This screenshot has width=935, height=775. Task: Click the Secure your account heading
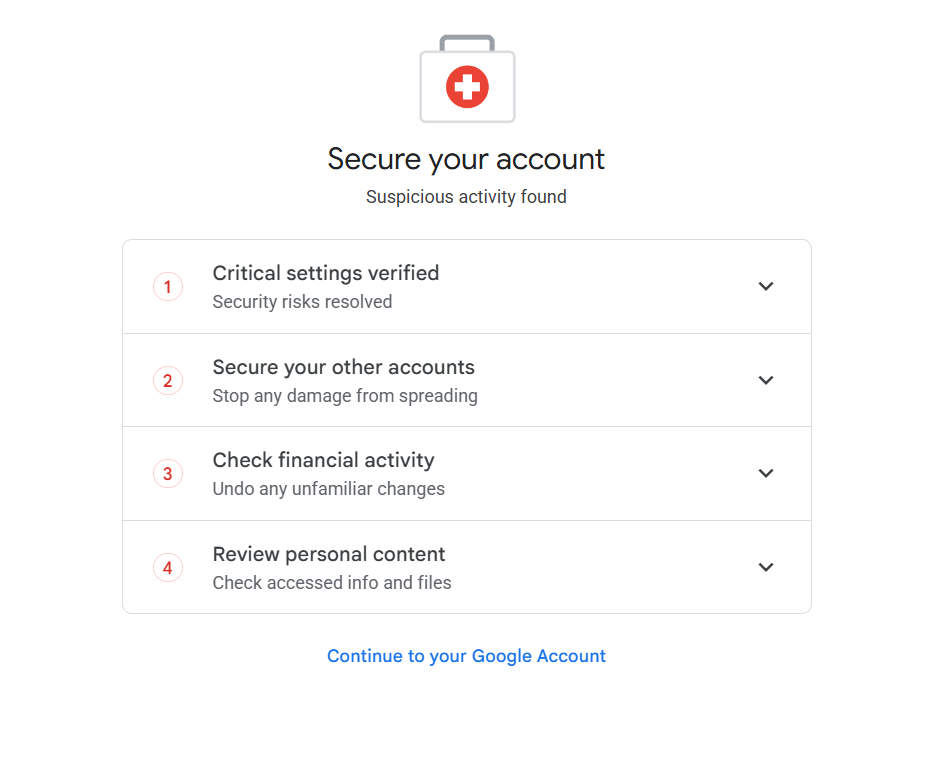click(466, 159)
